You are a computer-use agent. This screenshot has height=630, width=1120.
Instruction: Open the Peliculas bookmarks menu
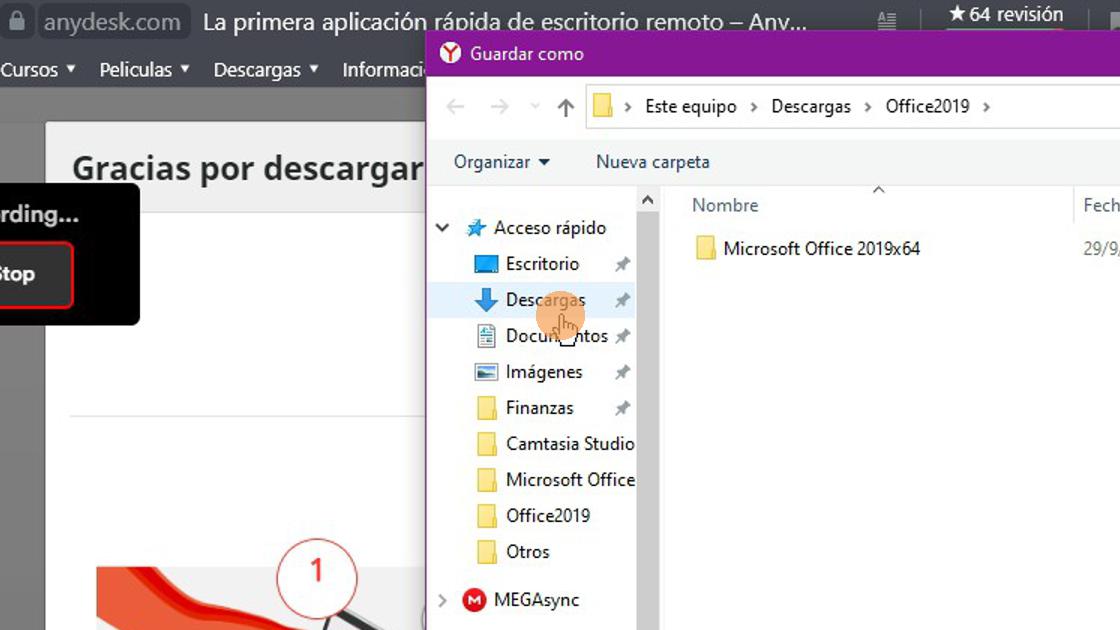[144, 69]
